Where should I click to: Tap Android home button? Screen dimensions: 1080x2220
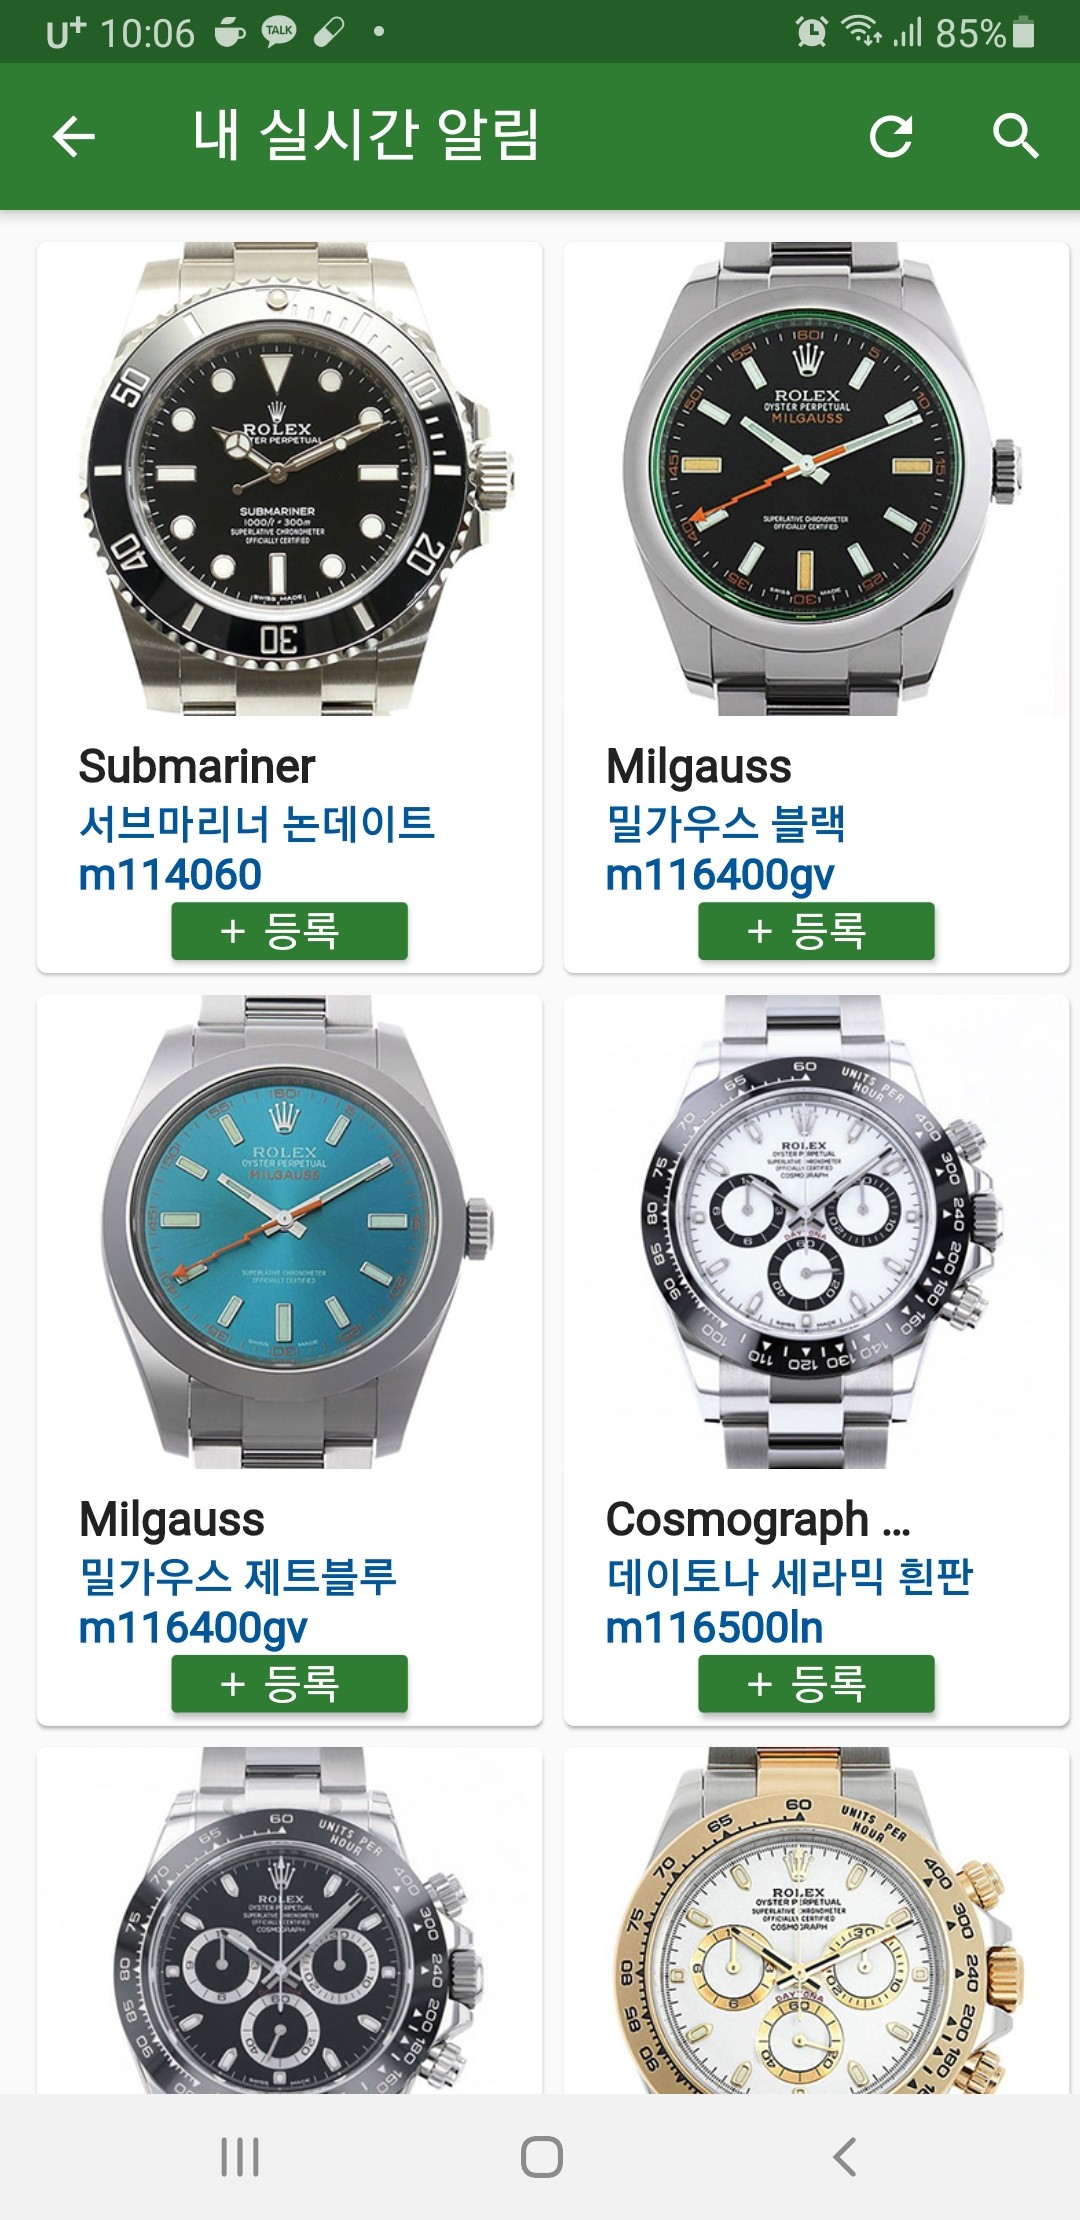[x=541, y=2156]
